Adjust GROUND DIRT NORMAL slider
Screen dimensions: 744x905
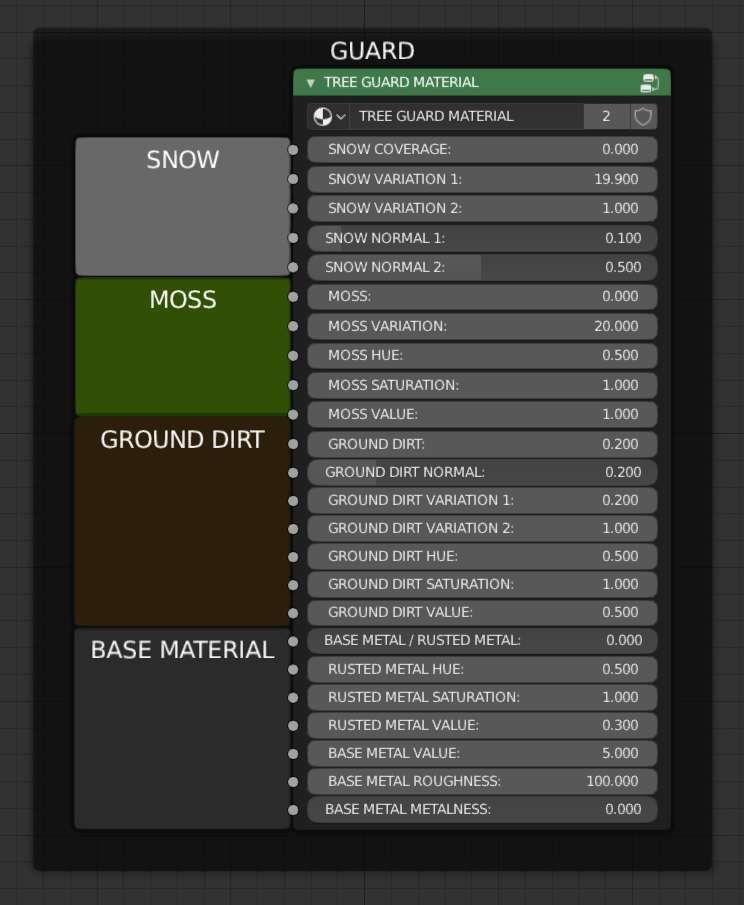click(x=482, y=473)
